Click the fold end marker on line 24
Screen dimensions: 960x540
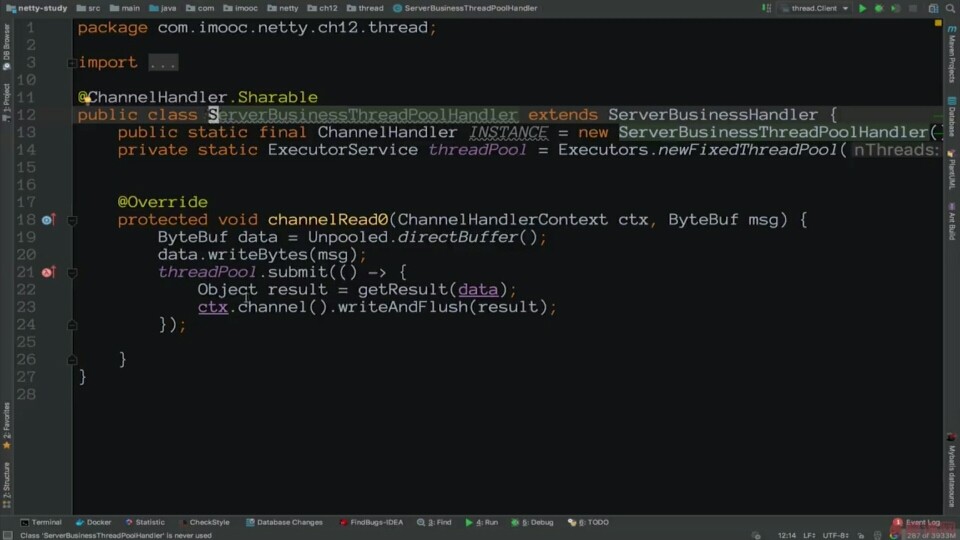pyautogui.click(x=72, y=325)
